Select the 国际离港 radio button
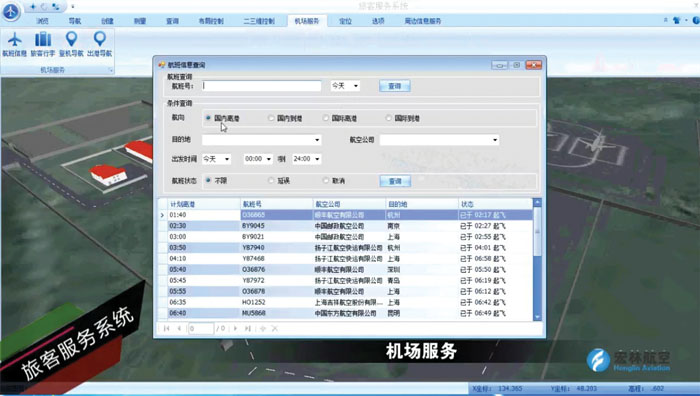700x396 pixels. tap(326, 118)
